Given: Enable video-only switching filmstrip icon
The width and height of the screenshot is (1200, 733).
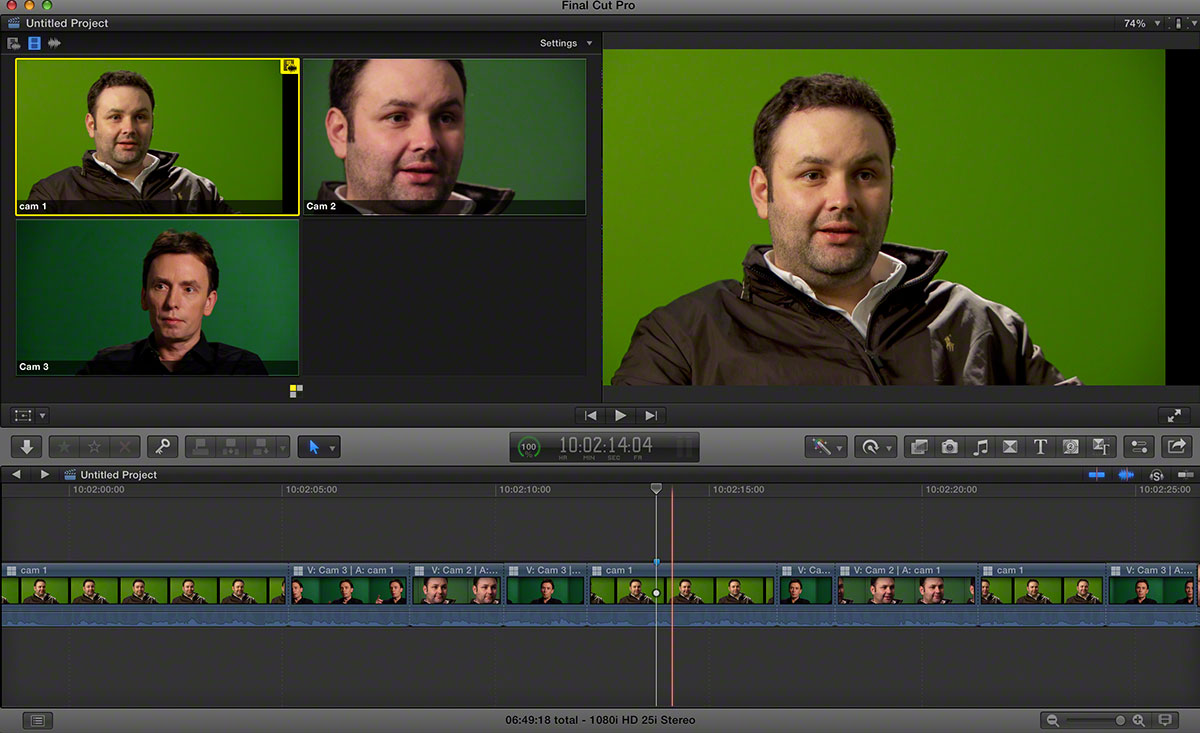Looking at the screenshot, I should click(34, 43).
